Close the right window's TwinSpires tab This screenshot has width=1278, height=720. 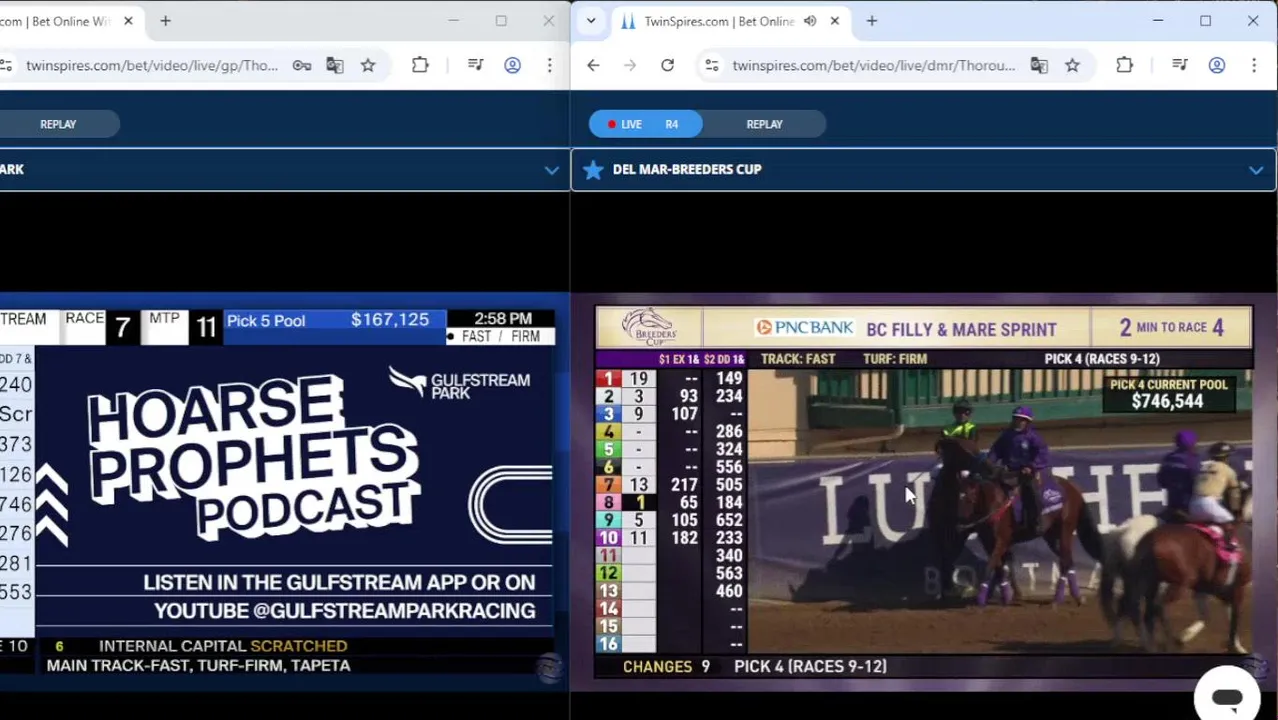(x=835, y=21)
